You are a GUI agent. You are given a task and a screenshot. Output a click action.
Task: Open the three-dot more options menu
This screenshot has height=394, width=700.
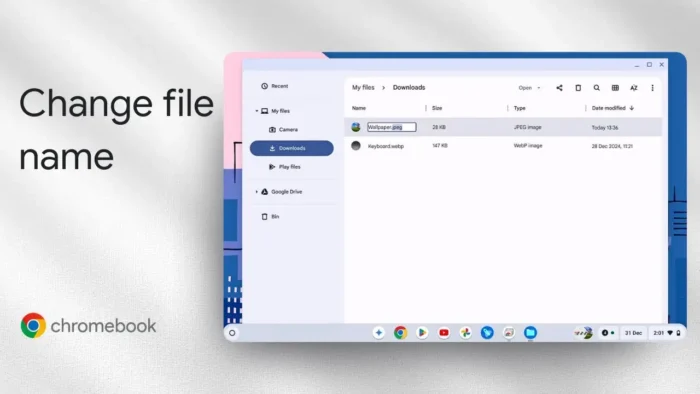[x=652, y=88]
